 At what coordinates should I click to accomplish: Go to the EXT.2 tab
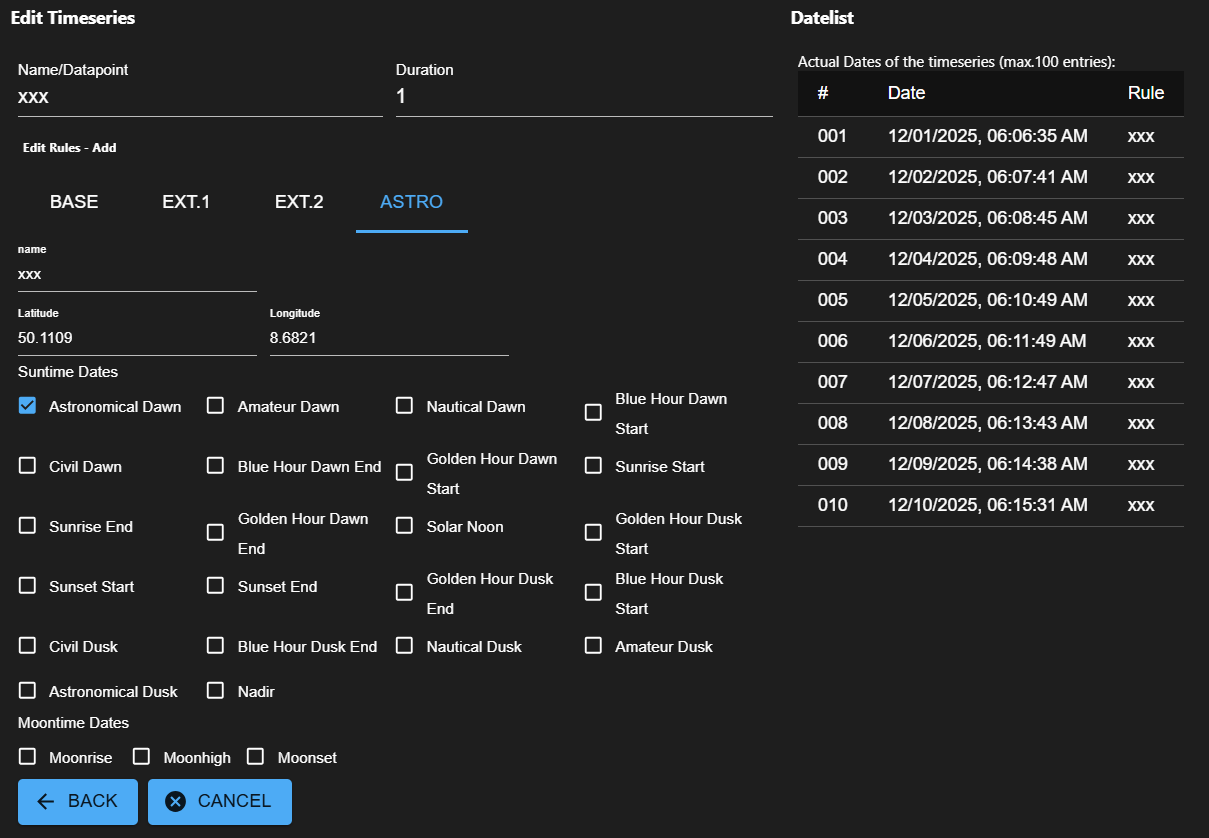[x=299, y=202]
